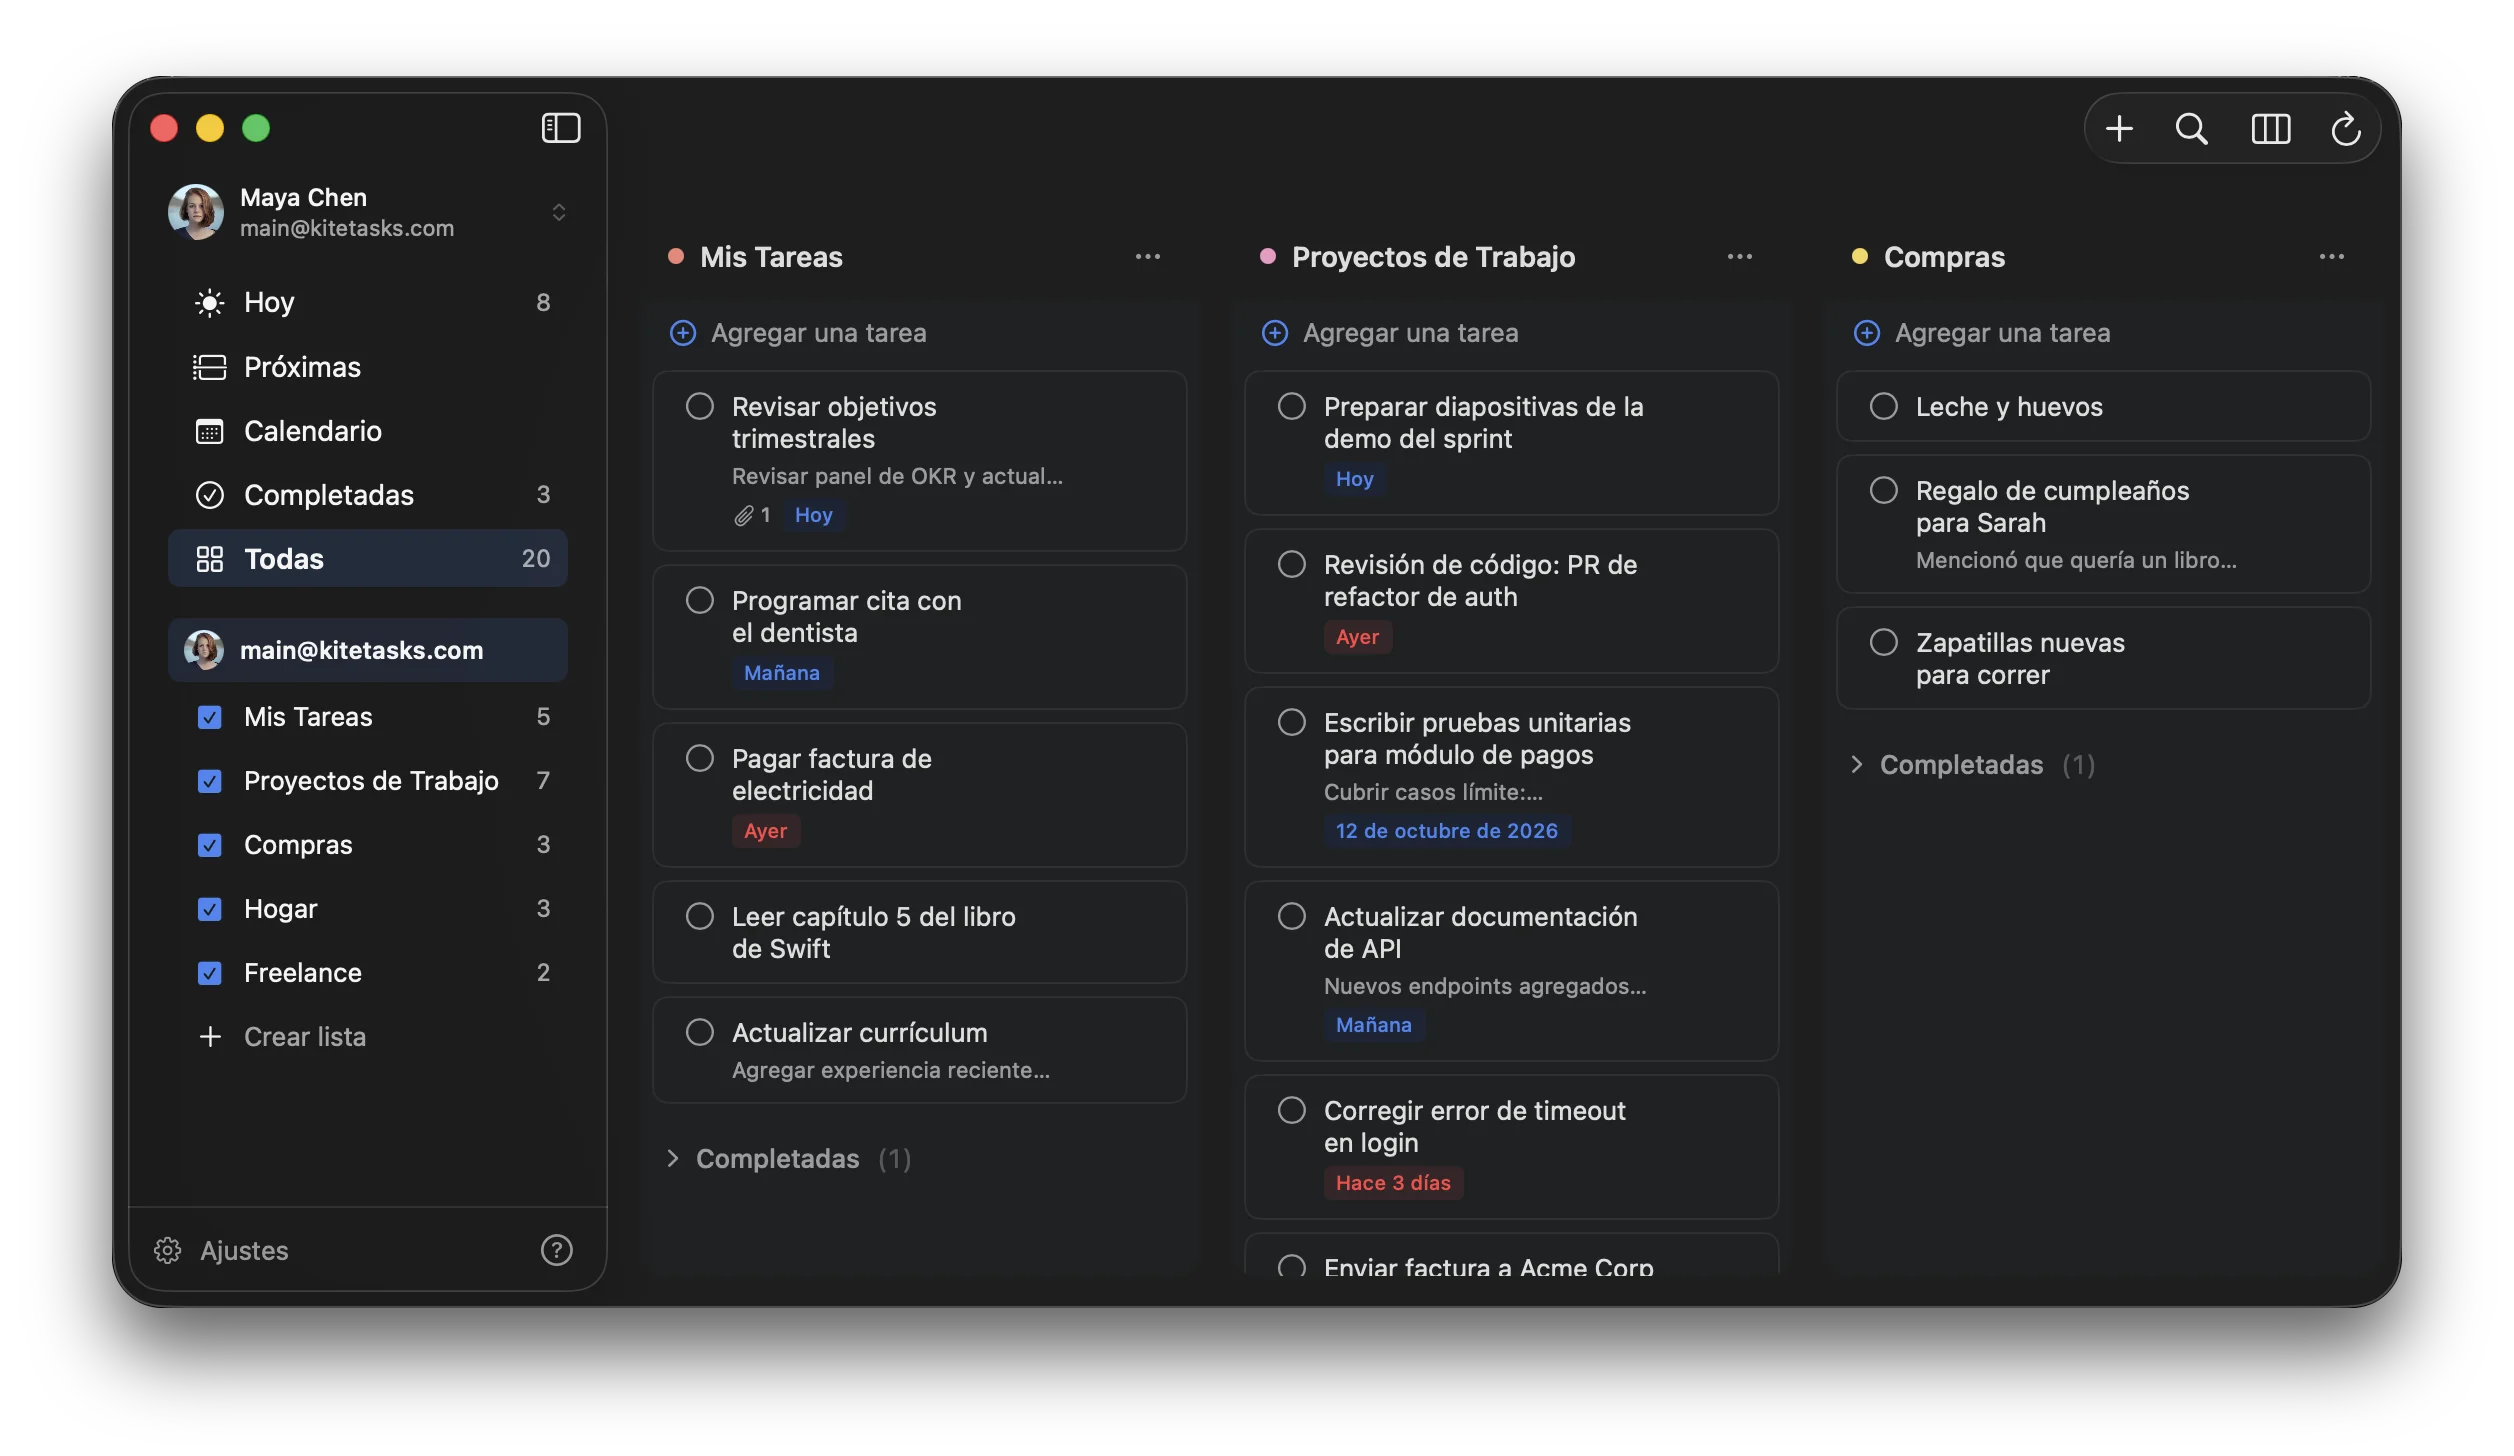The height and width of the screenshot is (1456, 2514).
Task: Open the Compras column options menu
Action: pyautogui.click(x=2331, y=257)
